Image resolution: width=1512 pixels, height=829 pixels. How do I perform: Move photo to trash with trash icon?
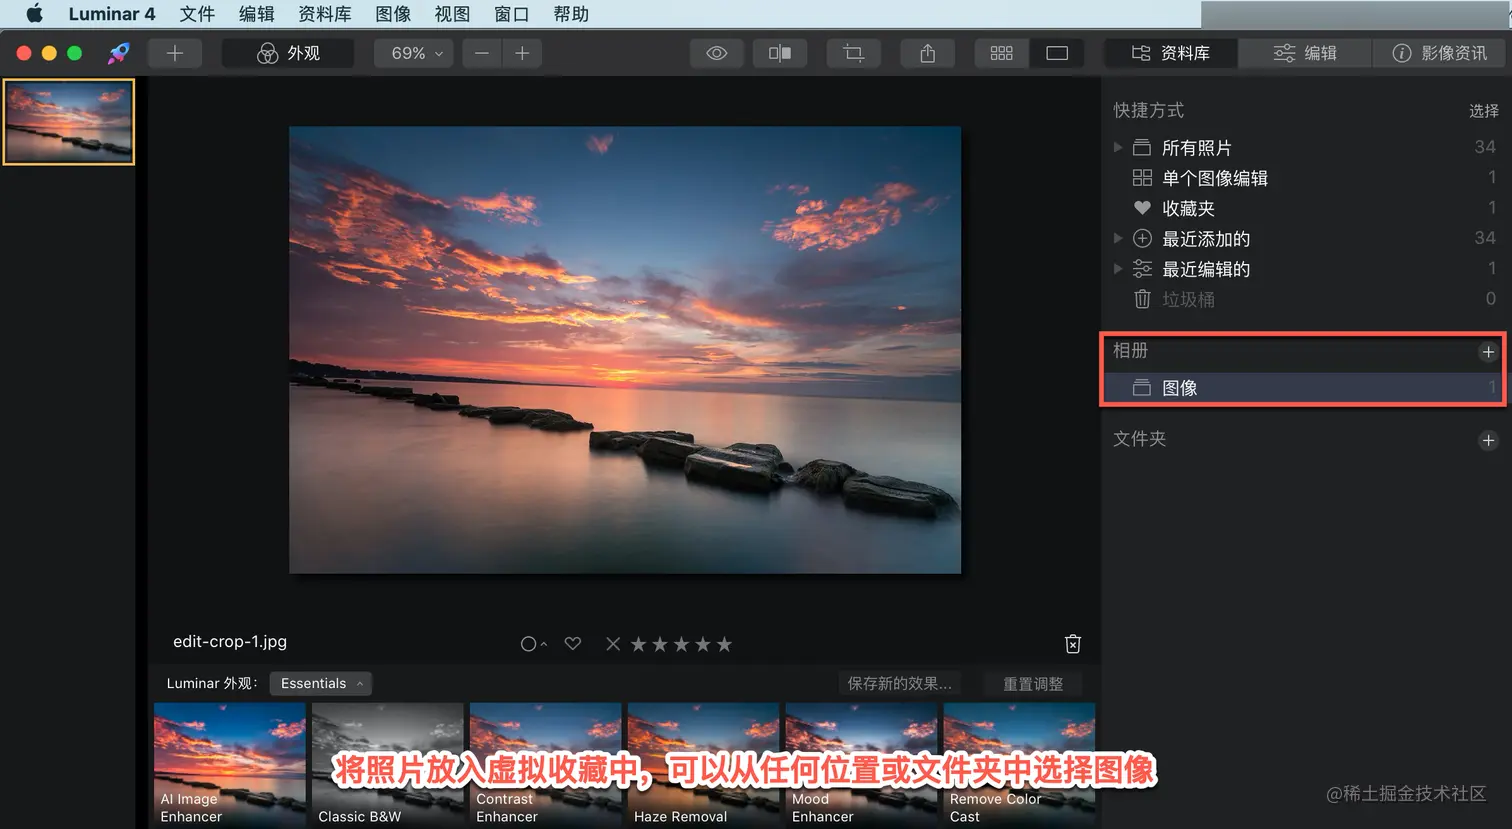tap(1073, 644)
